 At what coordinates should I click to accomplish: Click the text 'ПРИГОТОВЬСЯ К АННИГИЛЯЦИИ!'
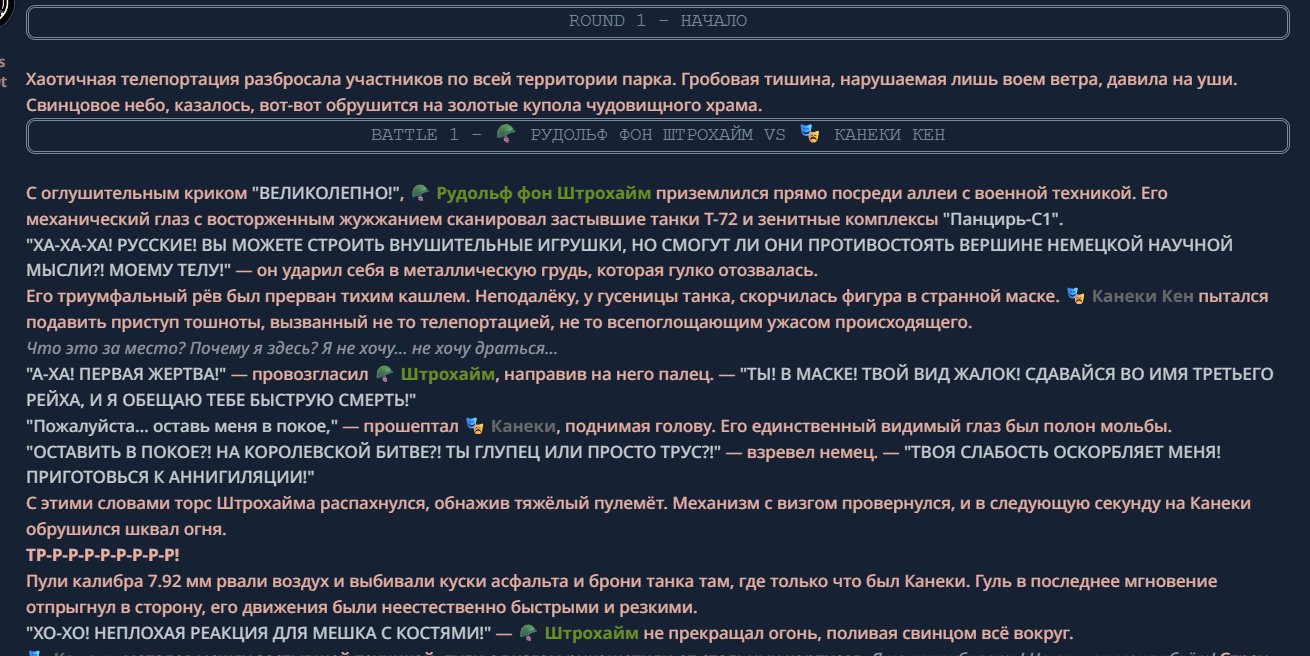coord(170,478)
